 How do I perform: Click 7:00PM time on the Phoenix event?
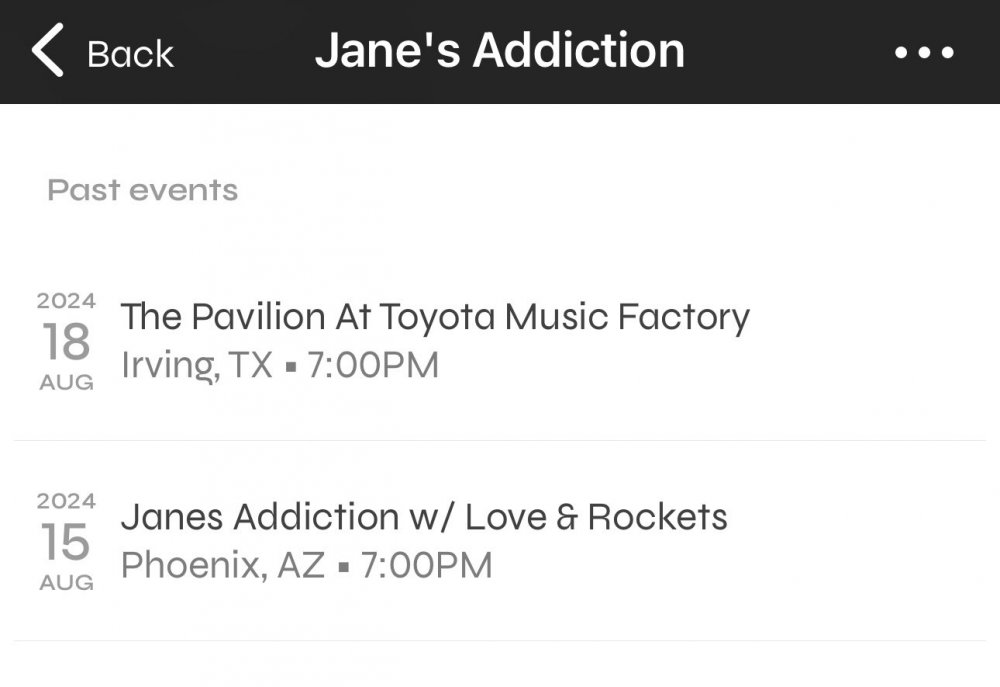pos(427,566)
